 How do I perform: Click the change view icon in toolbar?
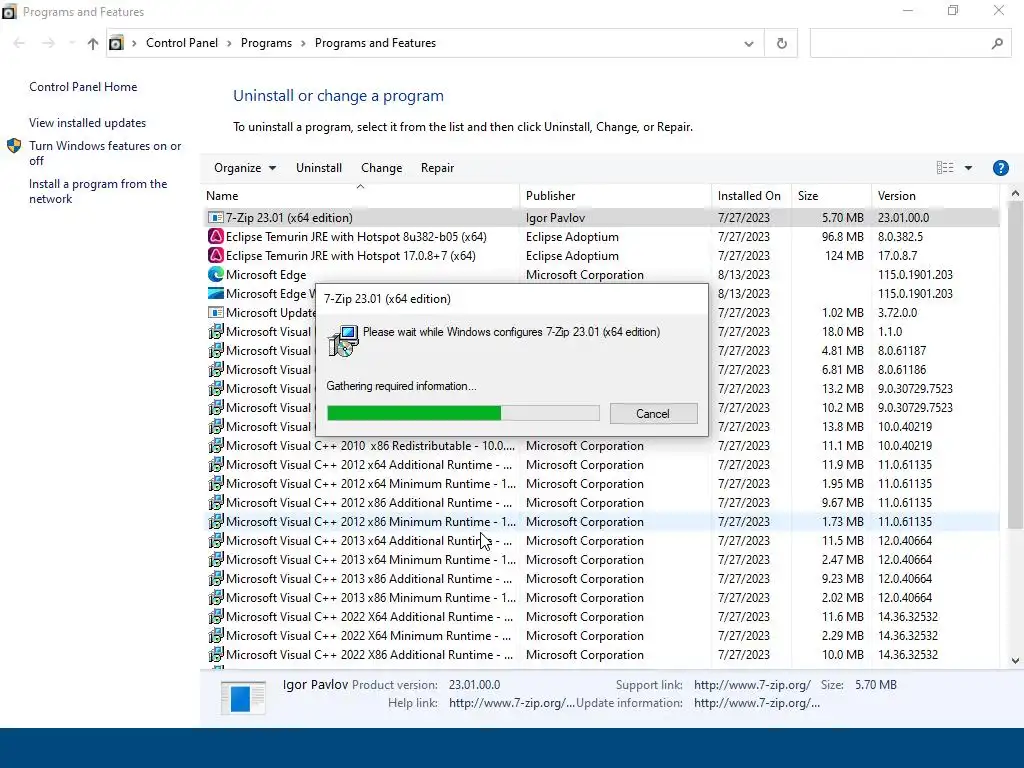point(945,168)
